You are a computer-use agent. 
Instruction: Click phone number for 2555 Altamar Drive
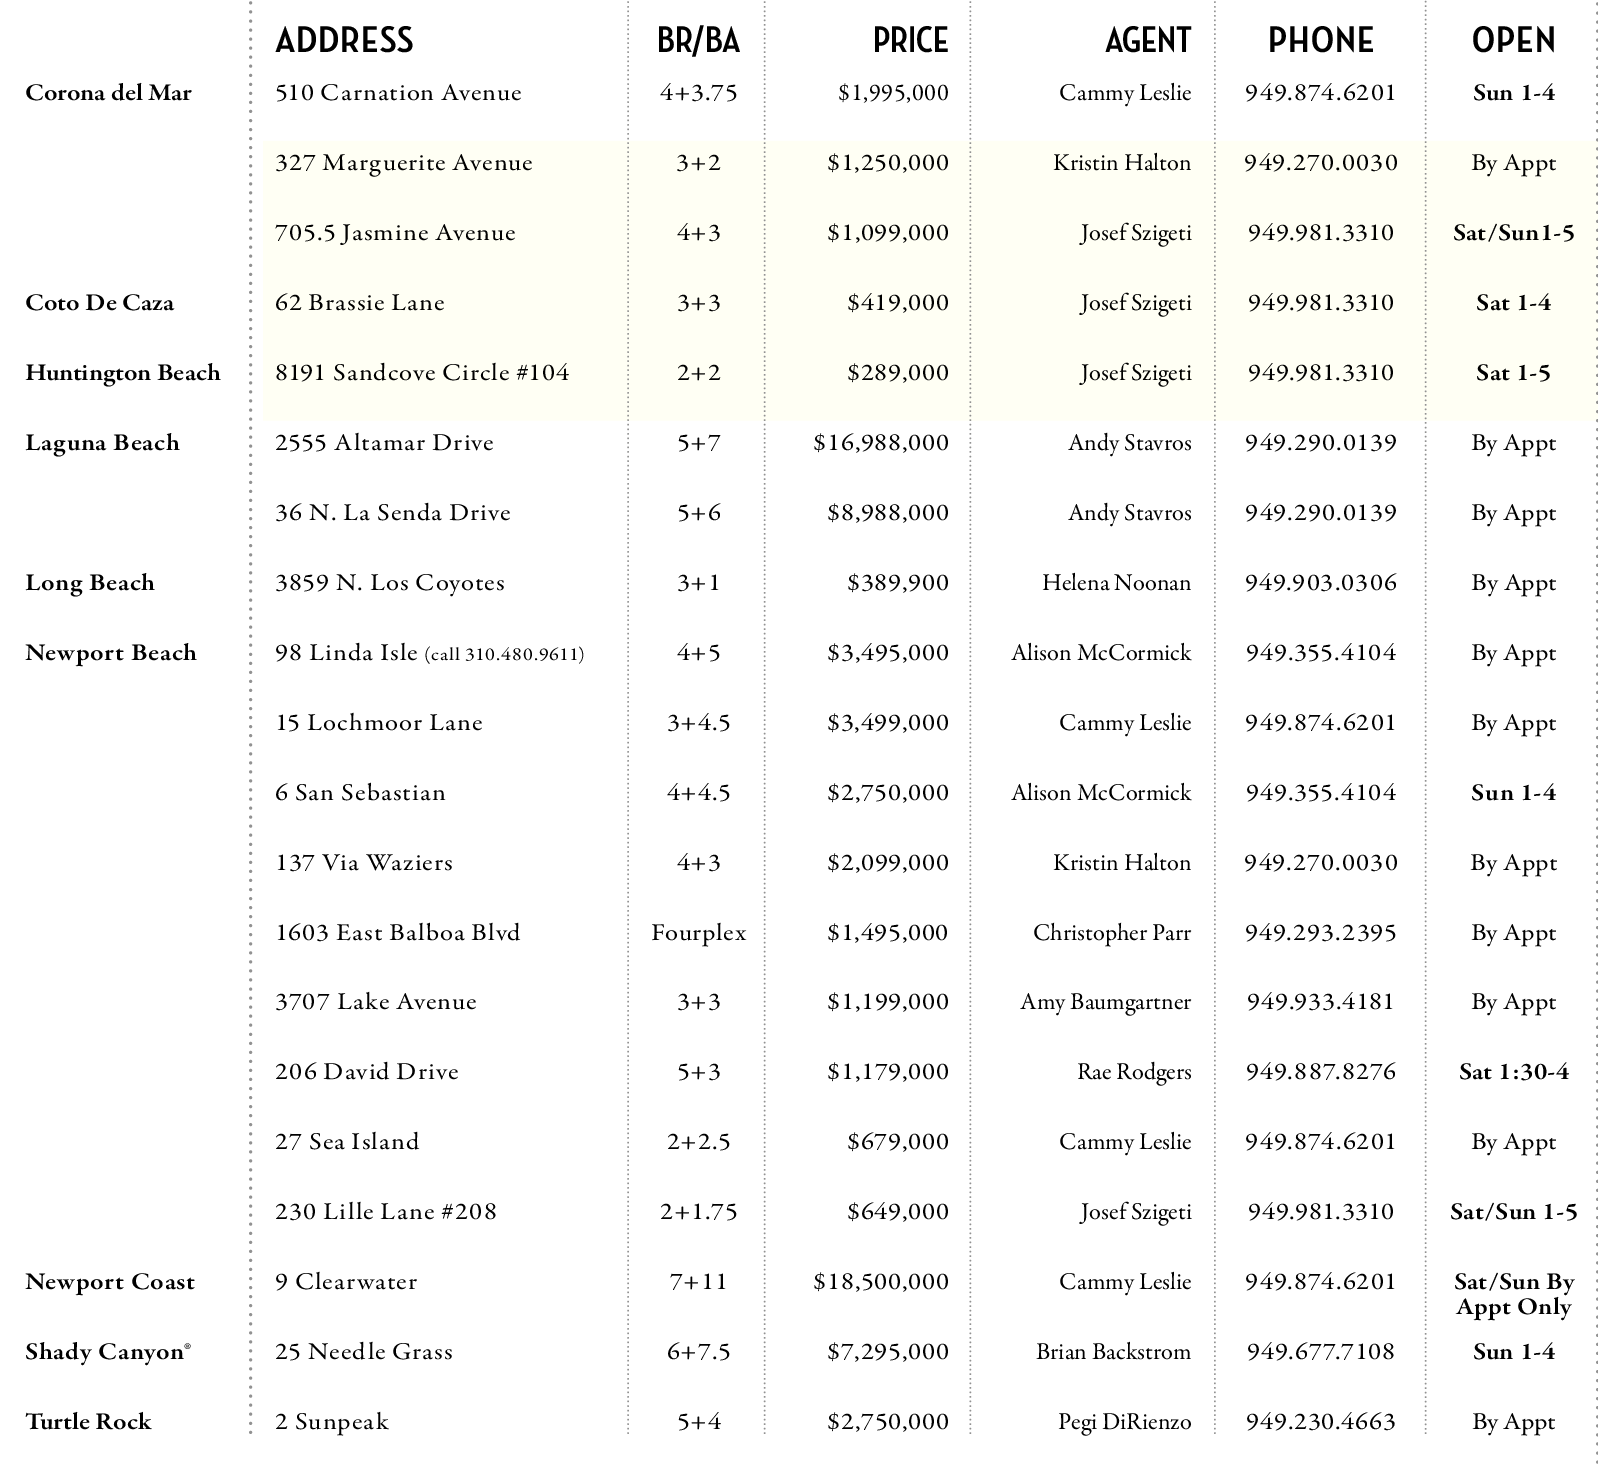point(1320,443)
